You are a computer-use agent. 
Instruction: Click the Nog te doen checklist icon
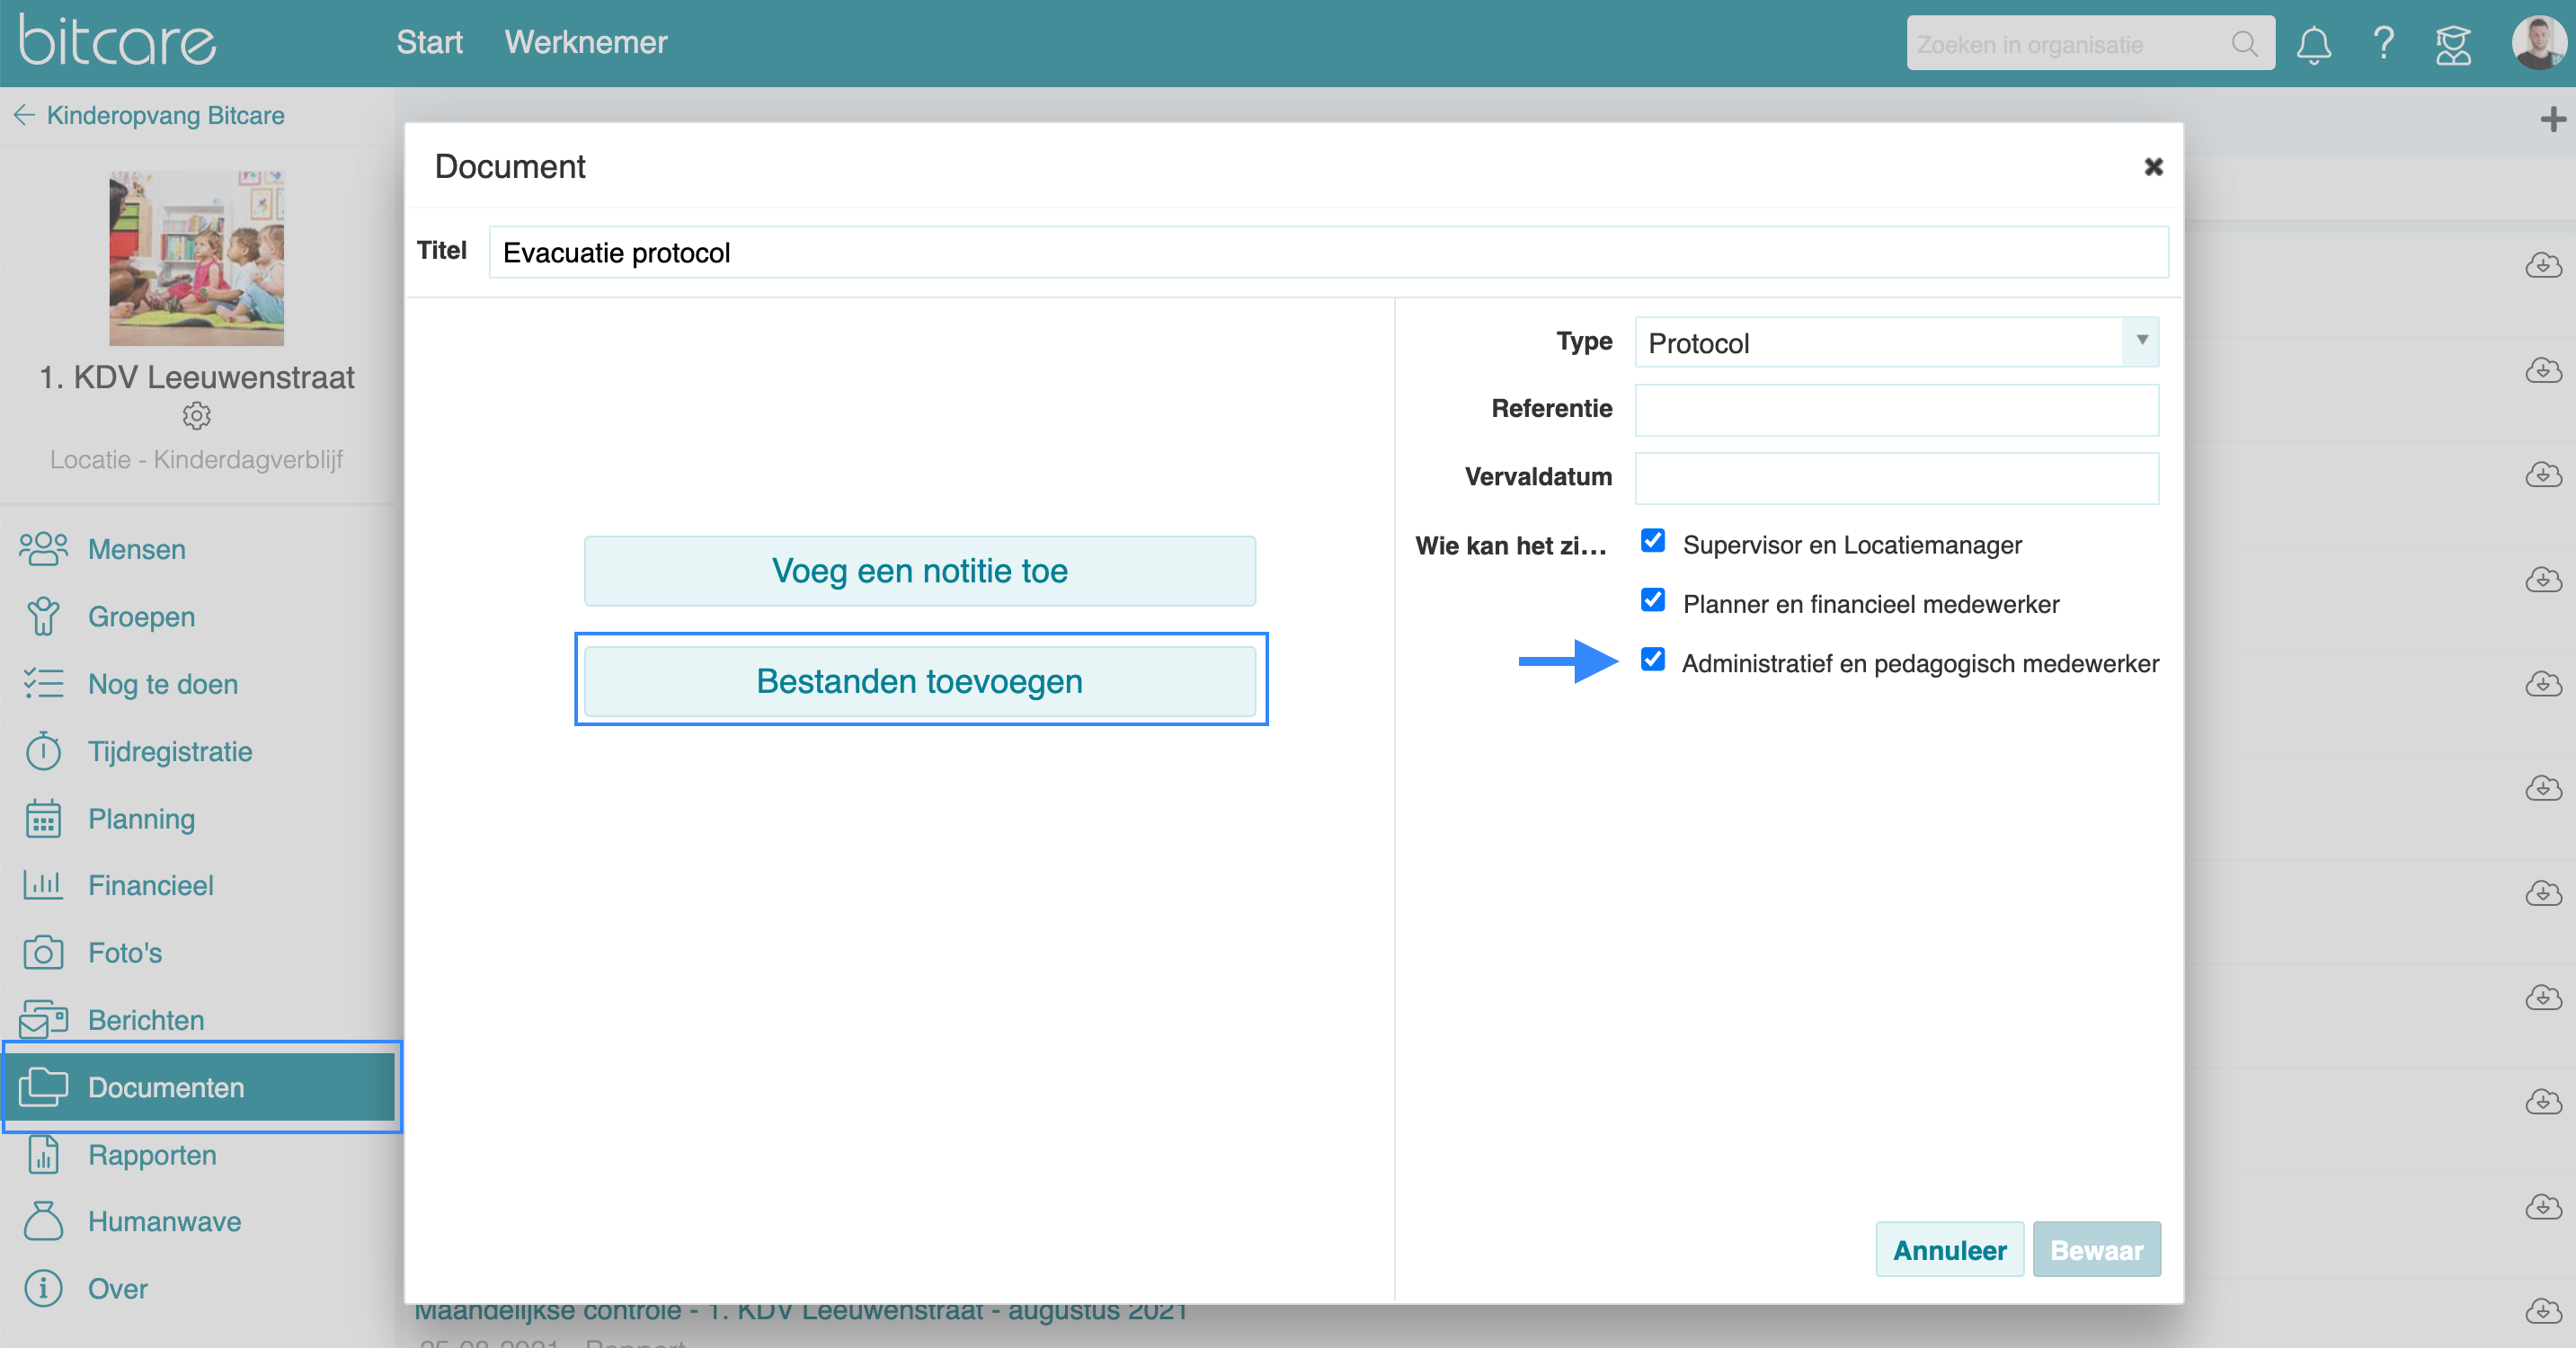point(43,683)
